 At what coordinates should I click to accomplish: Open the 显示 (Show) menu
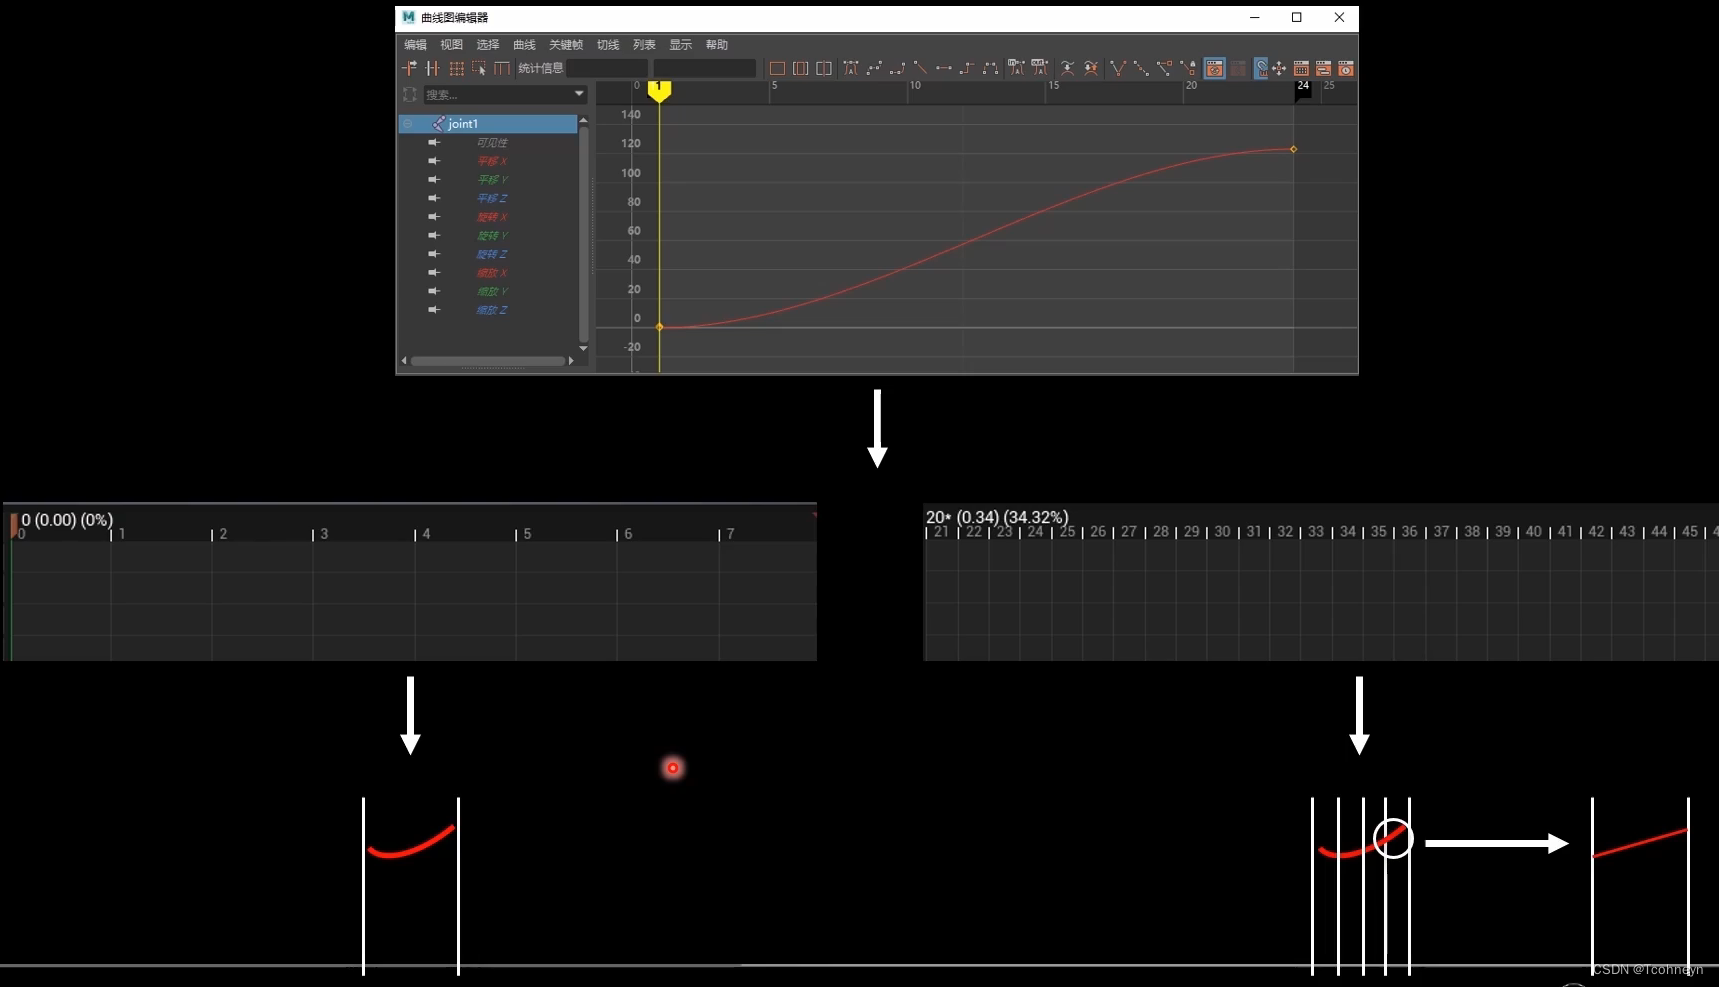coord(680,45)
